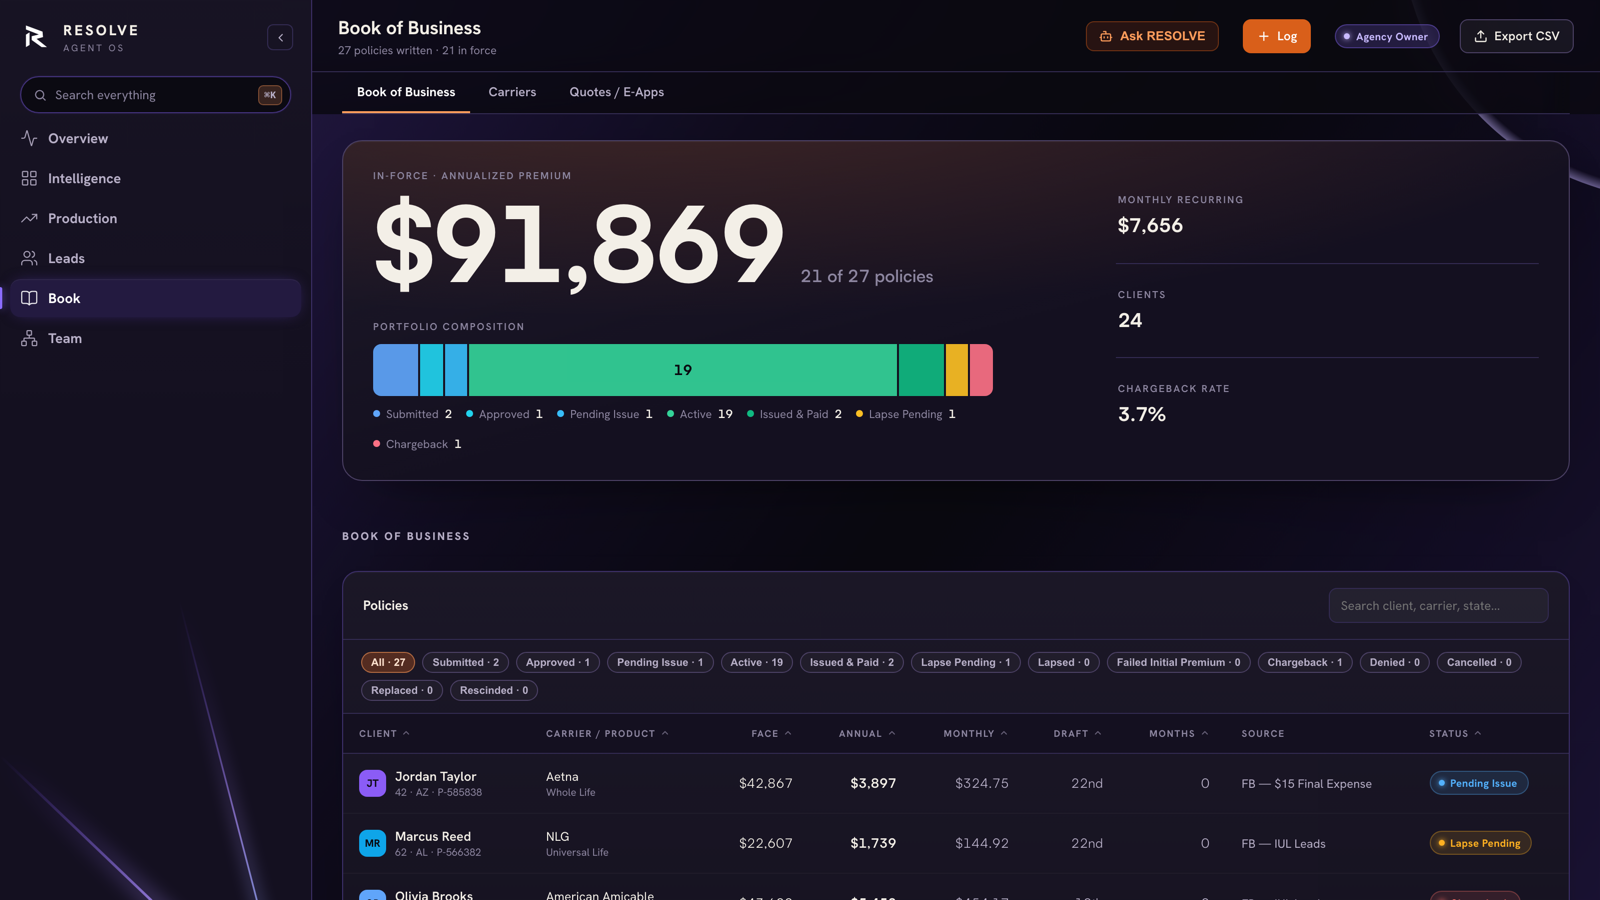Filter policies by Submitted · 2
Image resolution: width=1600 pixels, height=900 pixels.
(x=465, y=662)
